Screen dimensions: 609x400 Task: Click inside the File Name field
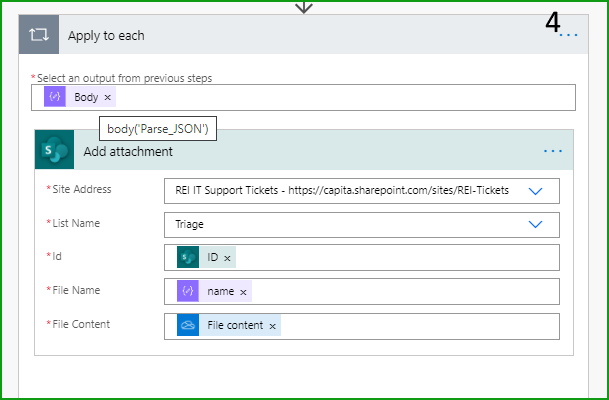tap(400, 291)
